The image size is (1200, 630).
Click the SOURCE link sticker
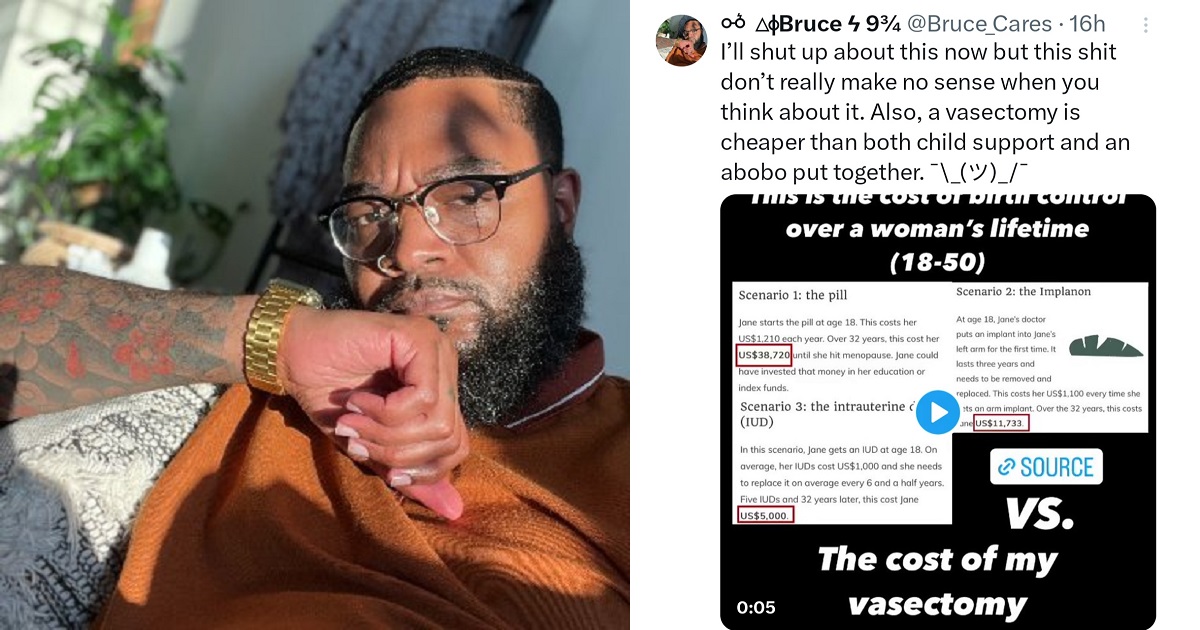[1046, 467]
